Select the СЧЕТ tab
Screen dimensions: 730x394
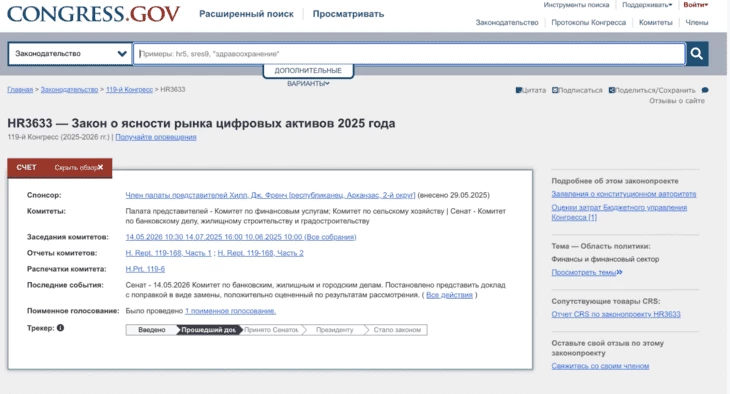[x=27, y=167]
